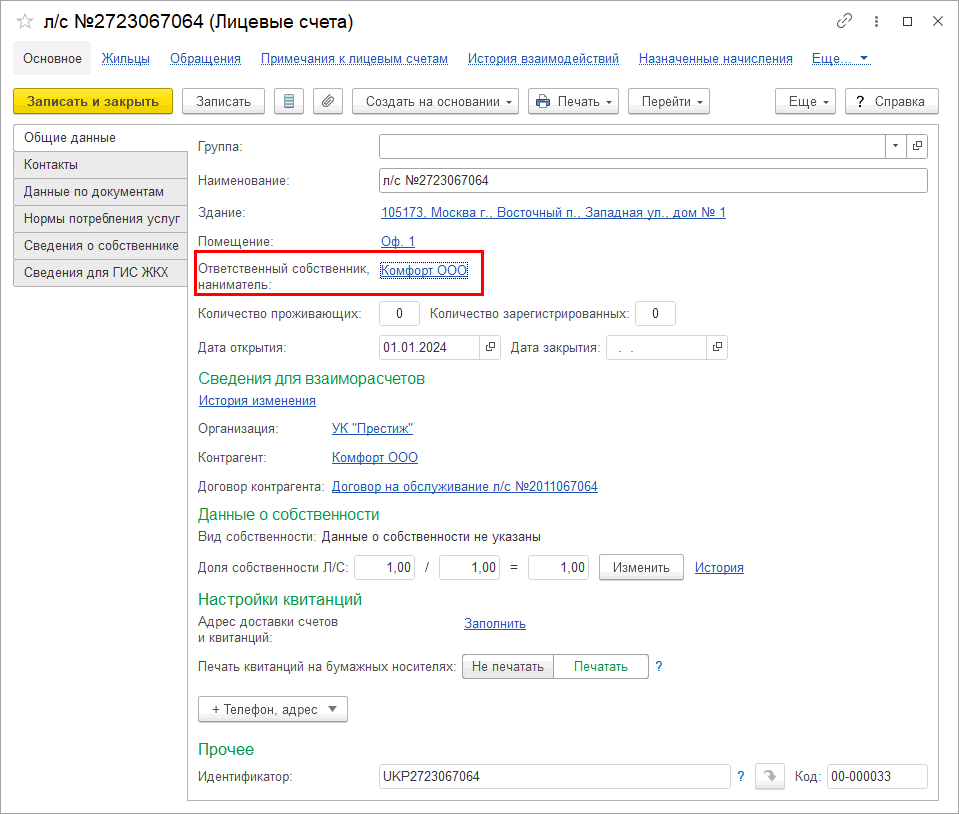Open the vertical three-dots window menu

[876, 21]
